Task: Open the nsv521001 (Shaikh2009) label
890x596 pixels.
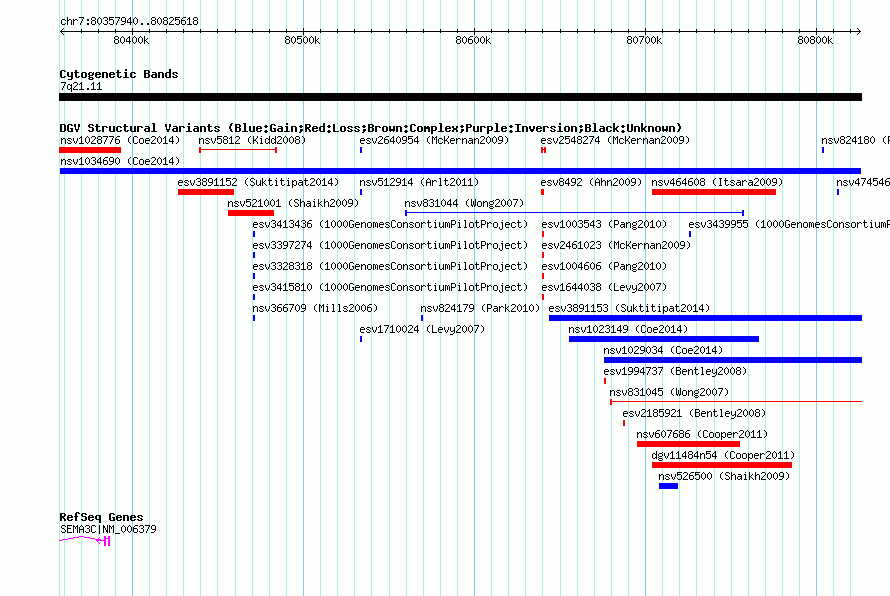Action: point(293,203)
